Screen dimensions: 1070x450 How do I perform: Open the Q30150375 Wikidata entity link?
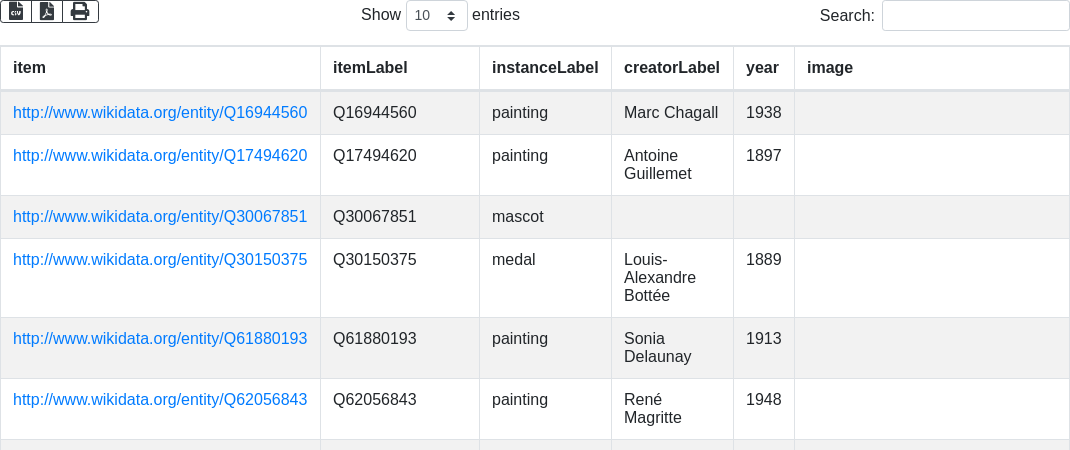click(x=160, y=260)
